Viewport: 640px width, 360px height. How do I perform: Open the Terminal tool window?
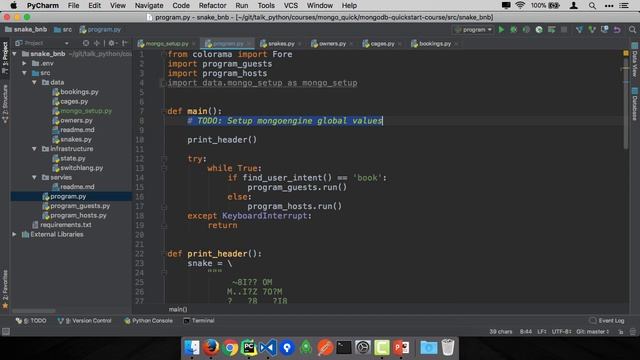[x=199, y=321]
